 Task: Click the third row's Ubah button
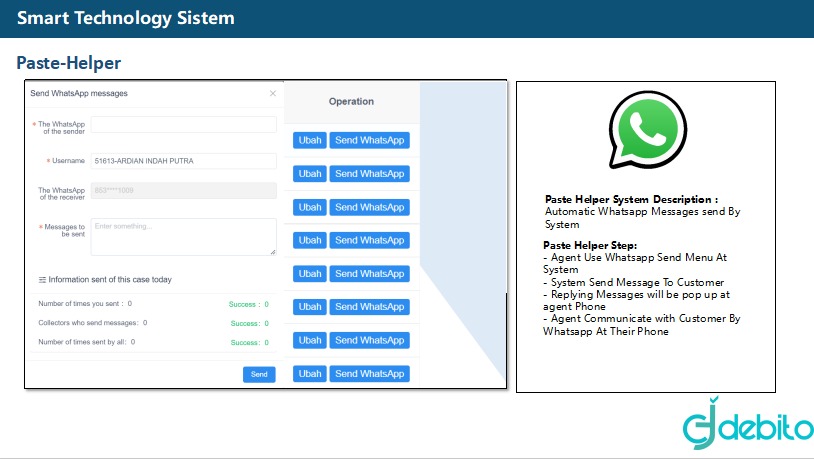[310, 207]
